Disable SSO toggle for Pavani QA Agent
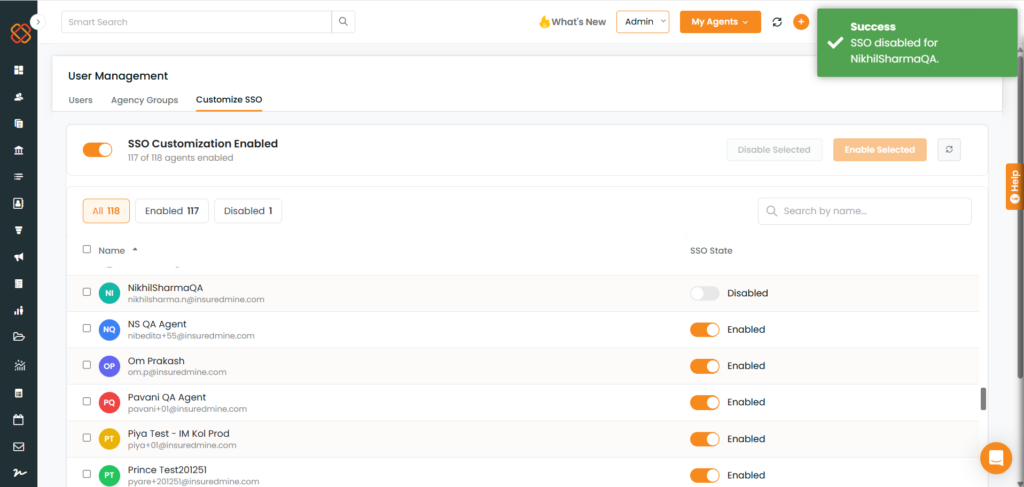 (x=705, y=402)
